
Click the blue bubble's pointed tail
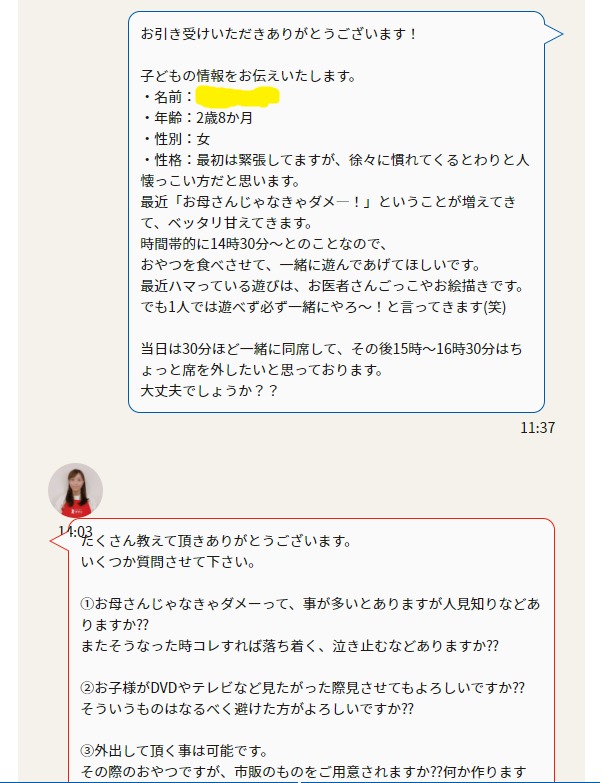click(554, 34)
